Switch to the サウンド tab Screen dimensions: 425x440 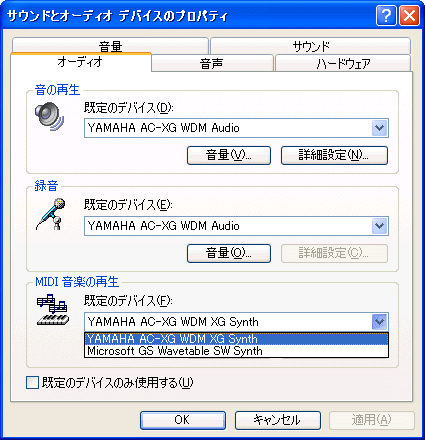coord(310,46)
